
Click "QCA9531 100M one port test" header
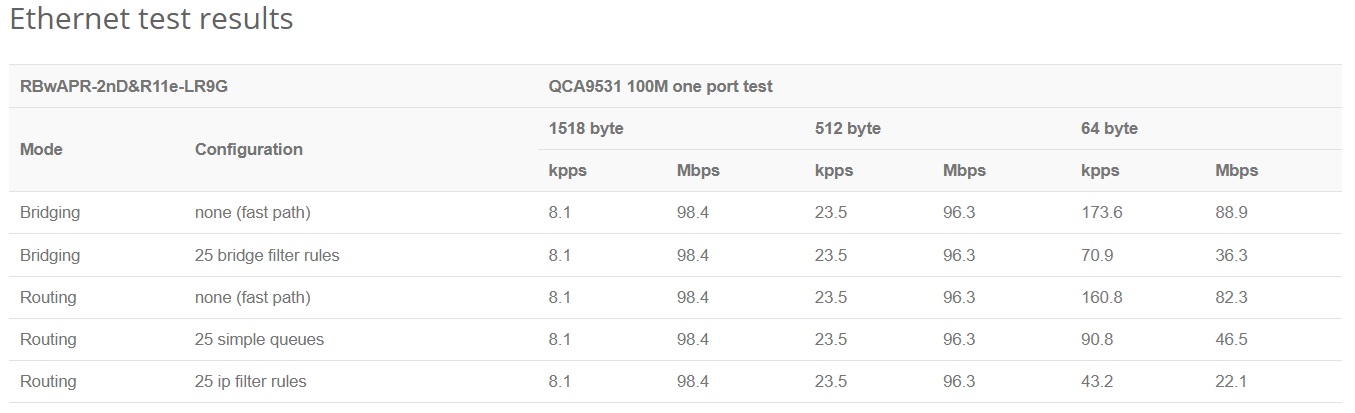[660, 86]
